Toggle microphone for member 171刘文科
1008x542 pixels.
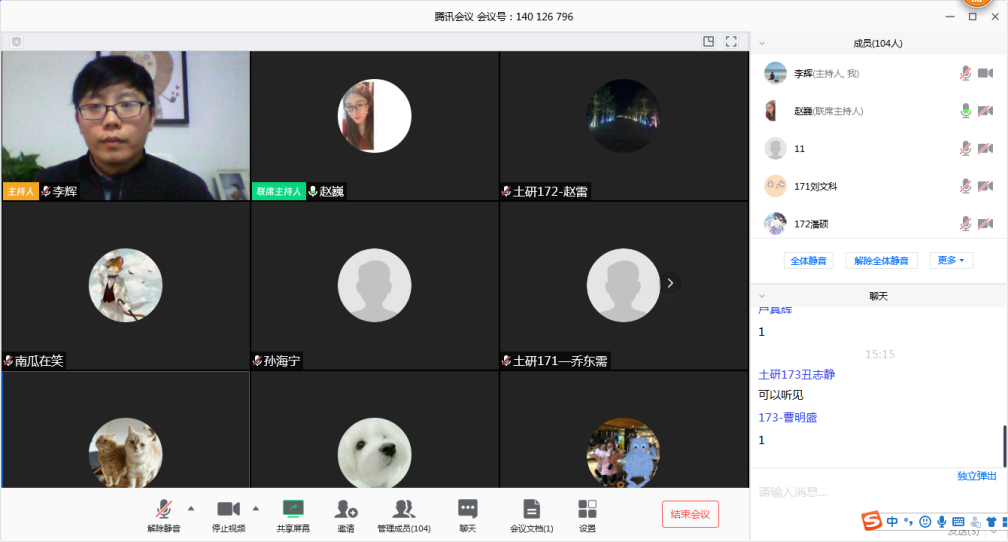(x=965, y=186)
